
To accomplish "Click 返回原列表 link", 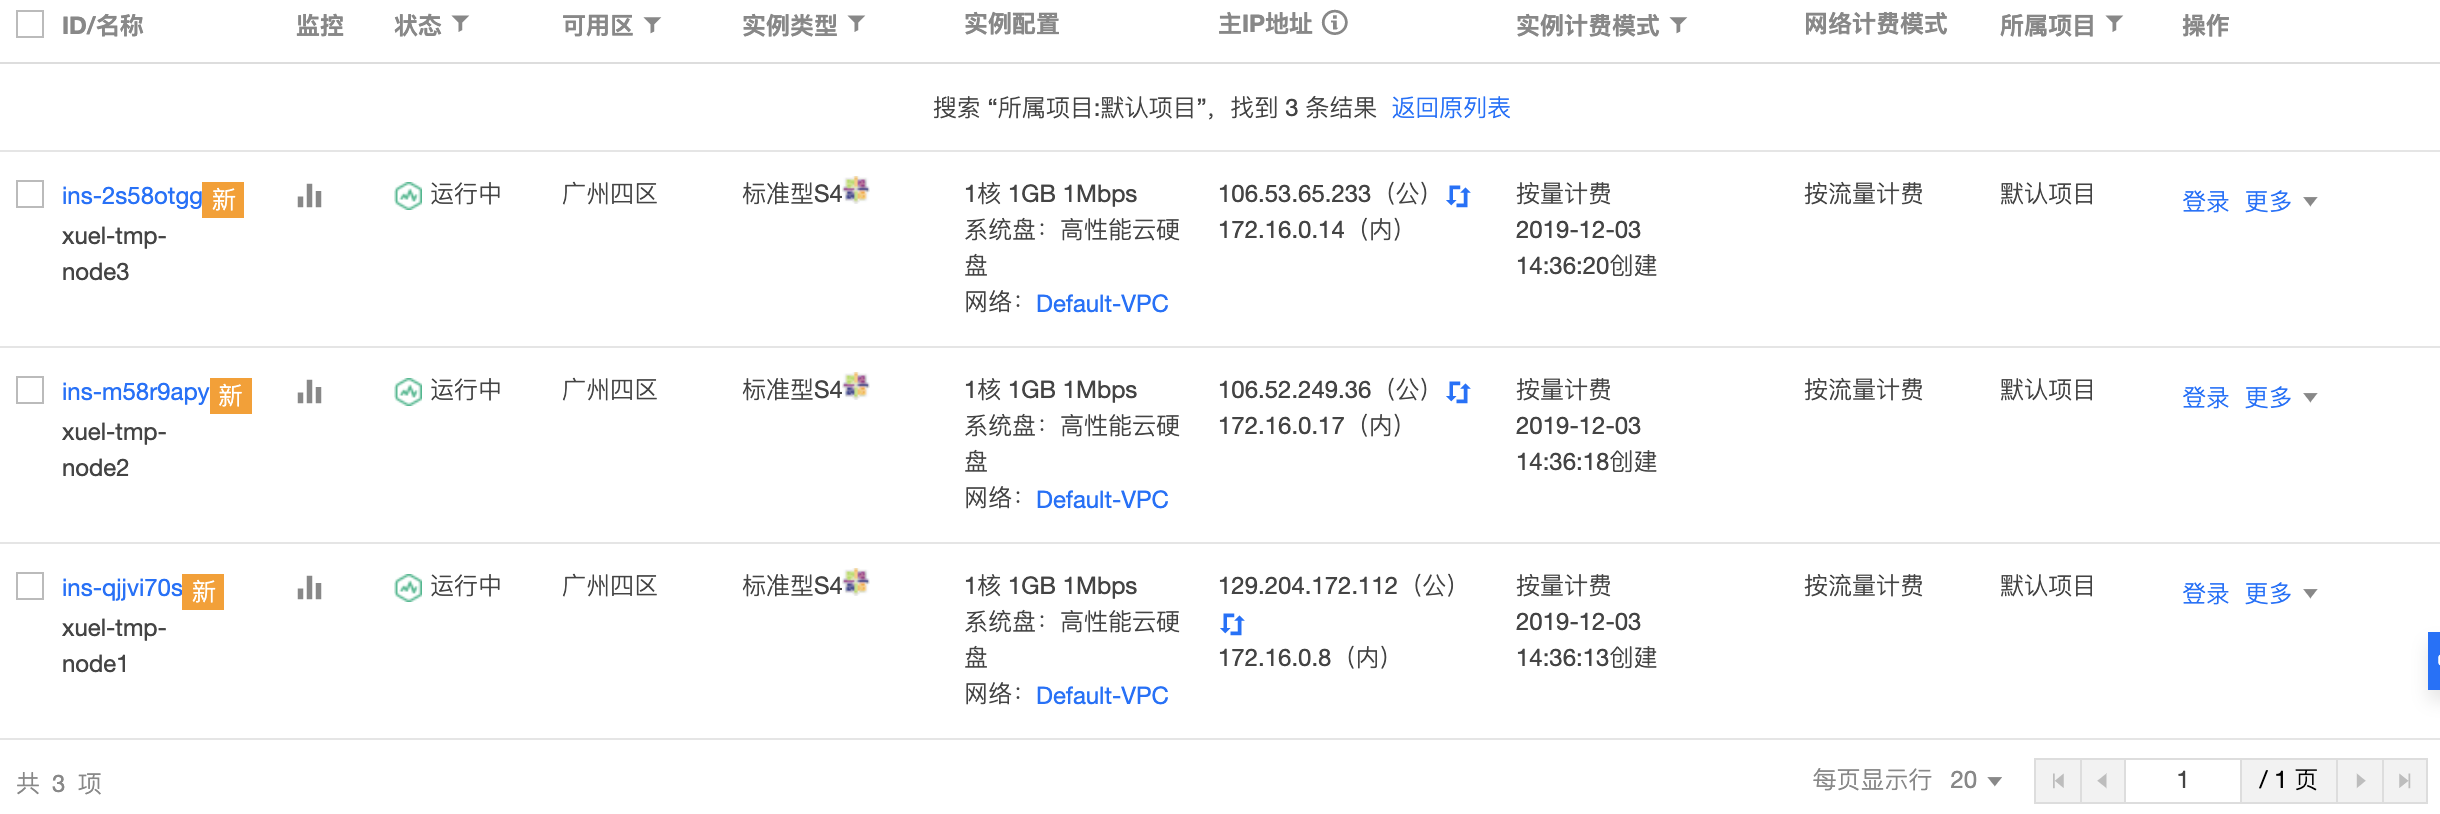I will coord(1450,108).
